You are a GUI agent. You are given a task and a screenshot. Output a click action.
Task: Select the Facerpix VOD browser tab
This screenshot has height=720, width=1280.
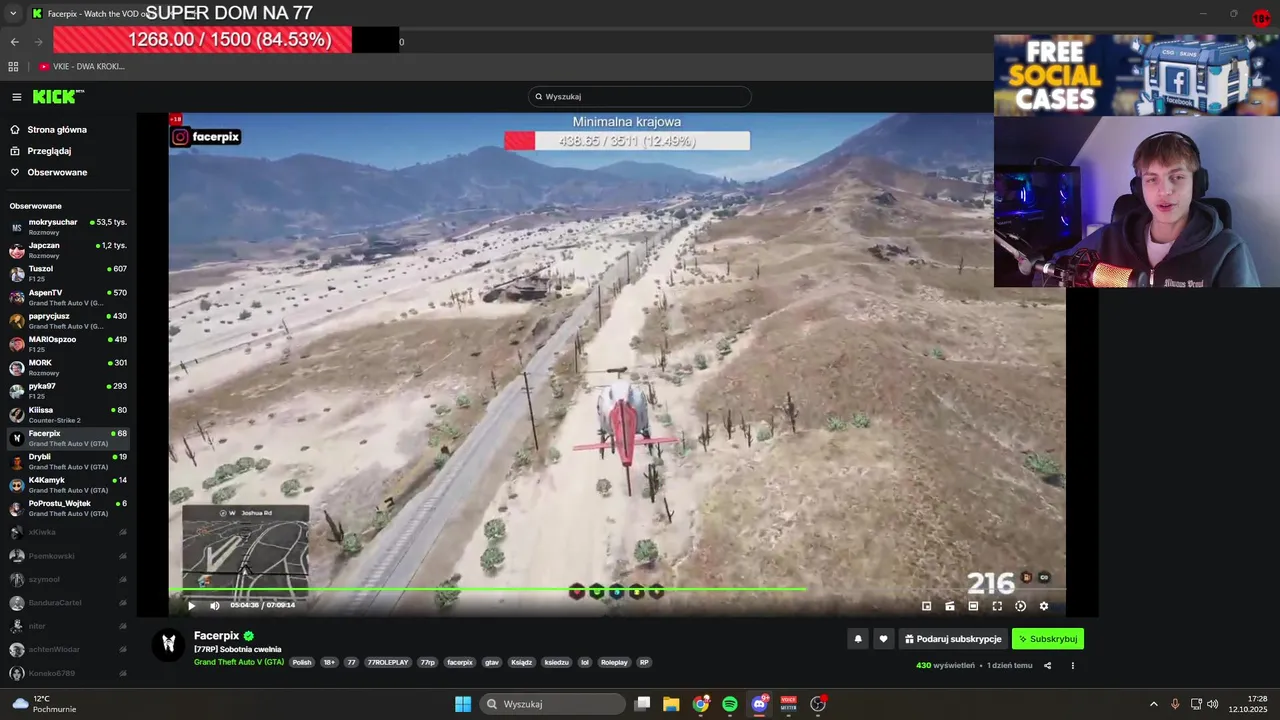click(90, 14)
